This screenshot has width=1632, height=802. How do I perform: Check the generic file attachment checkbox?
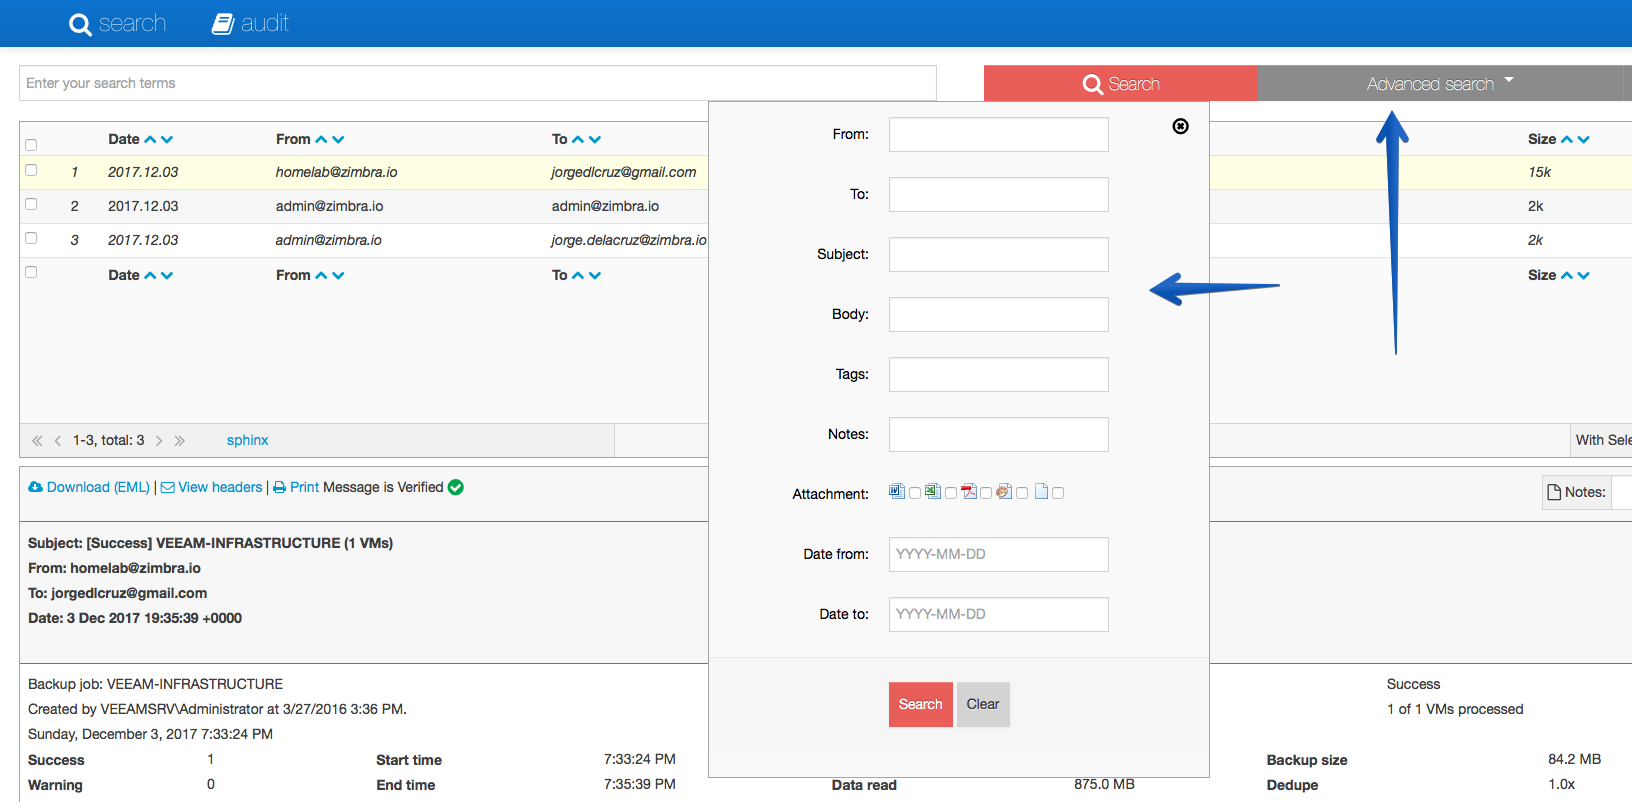1058,493
